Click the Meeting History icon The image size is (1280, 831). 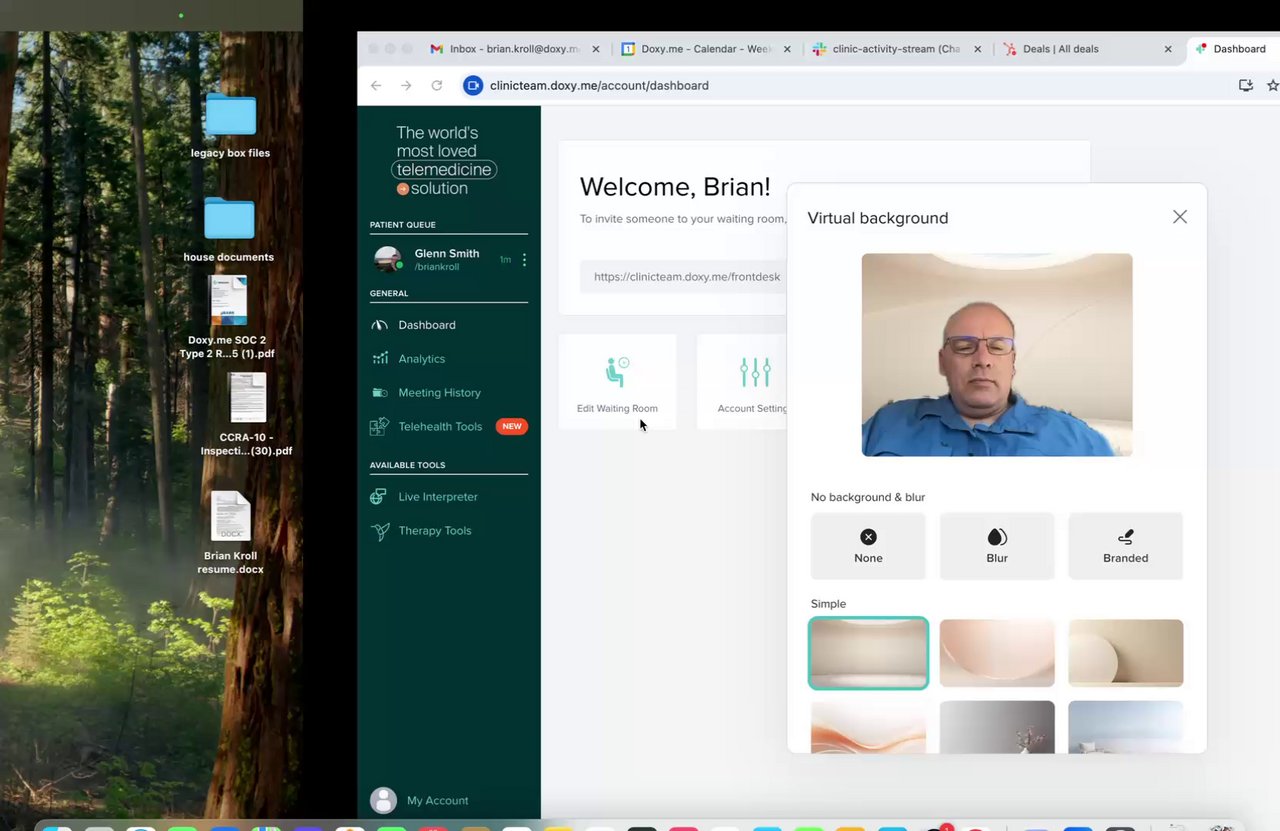[x=380, y=393]
